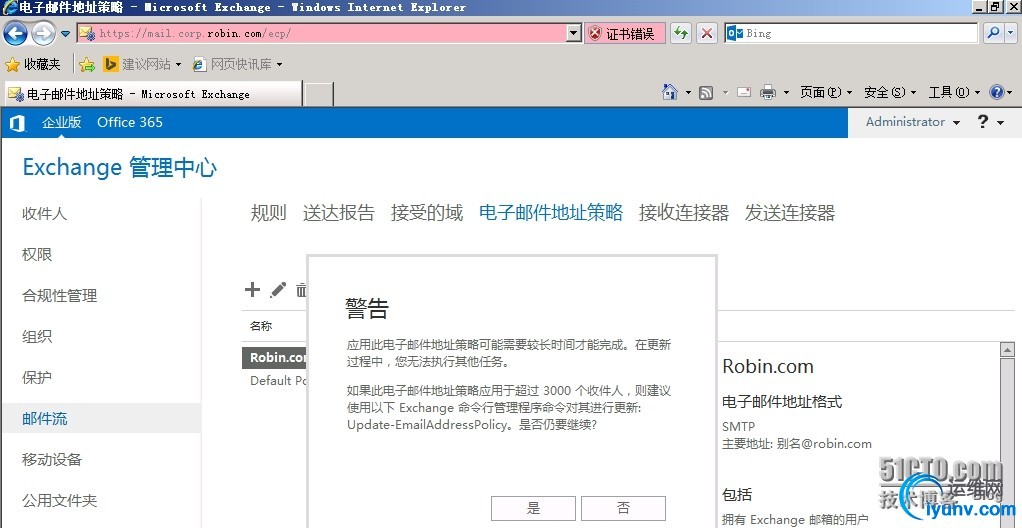Viewport: 1022px width, 528px height.
Task: Open 权限 in the left navigation
Action: 36,254
